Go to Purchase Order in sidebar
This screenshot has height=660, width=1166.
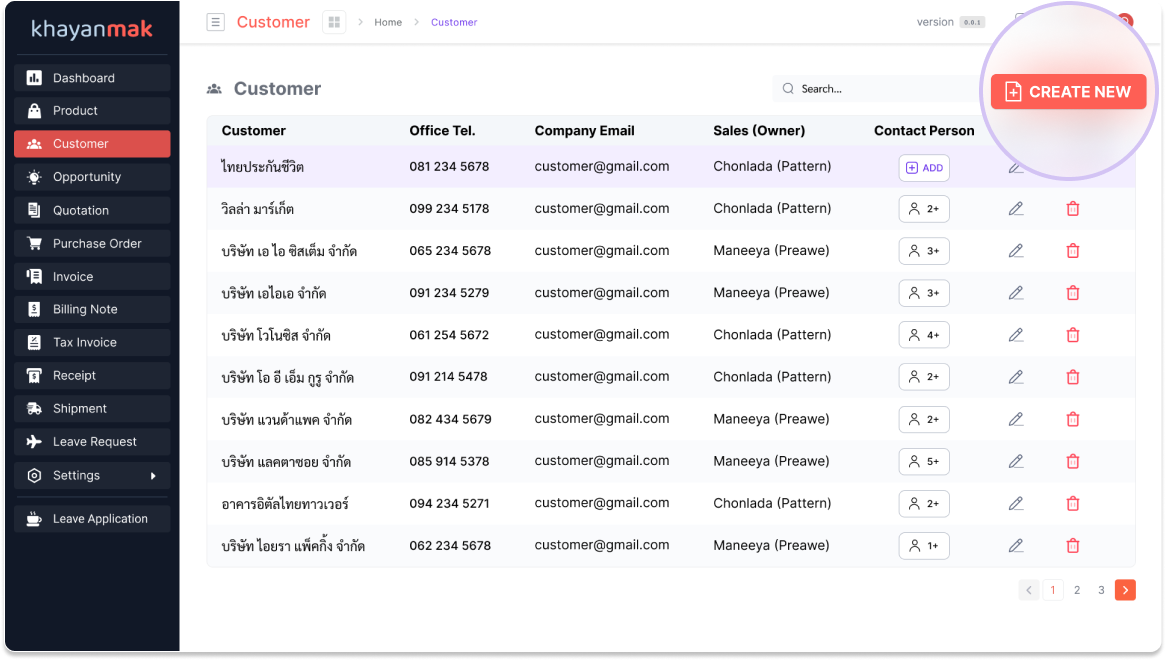92,244
